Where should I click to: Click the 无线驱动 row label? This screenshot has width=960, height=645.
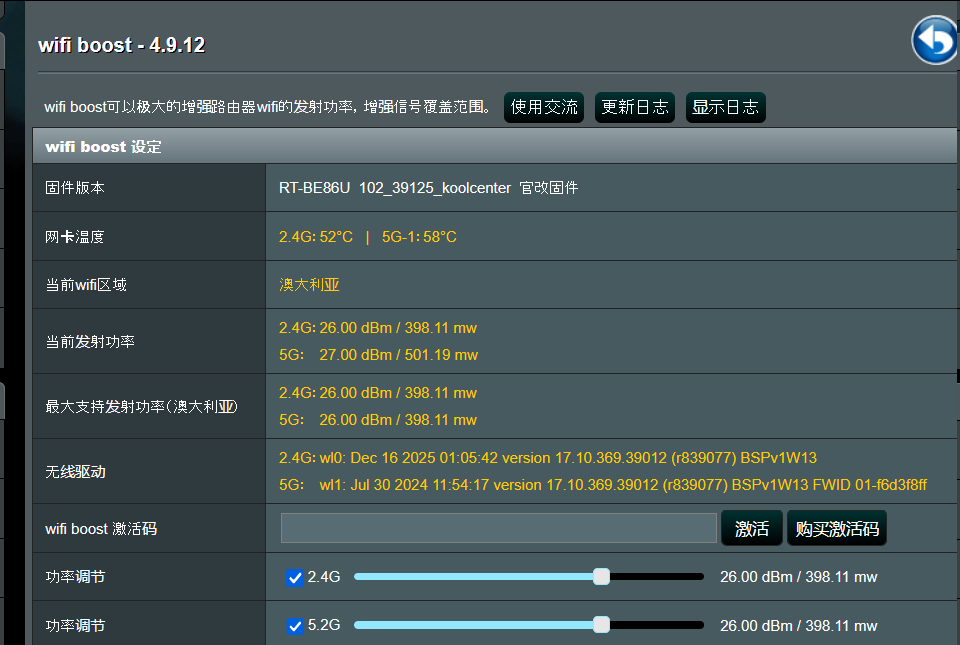[75, 472]
